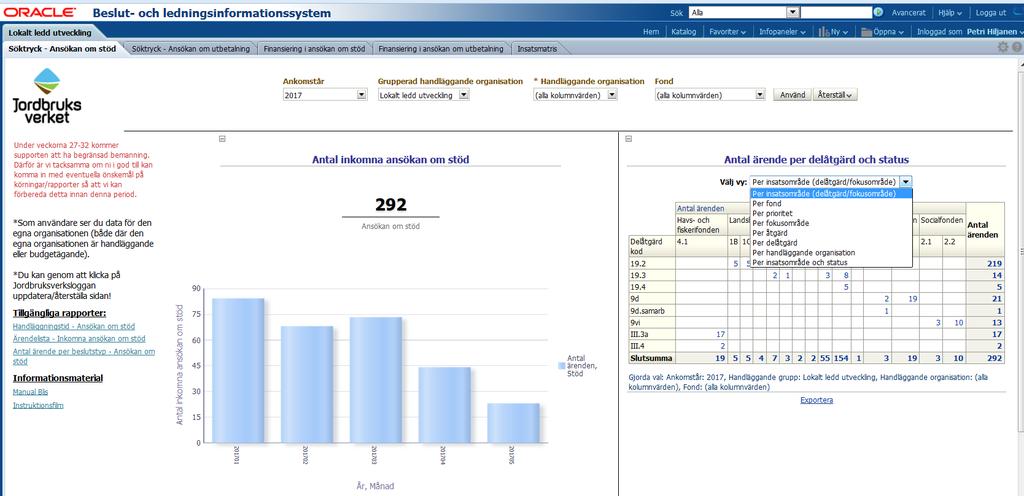
Task: Open the Instruktionsfilm link
Action: [38, 405]
